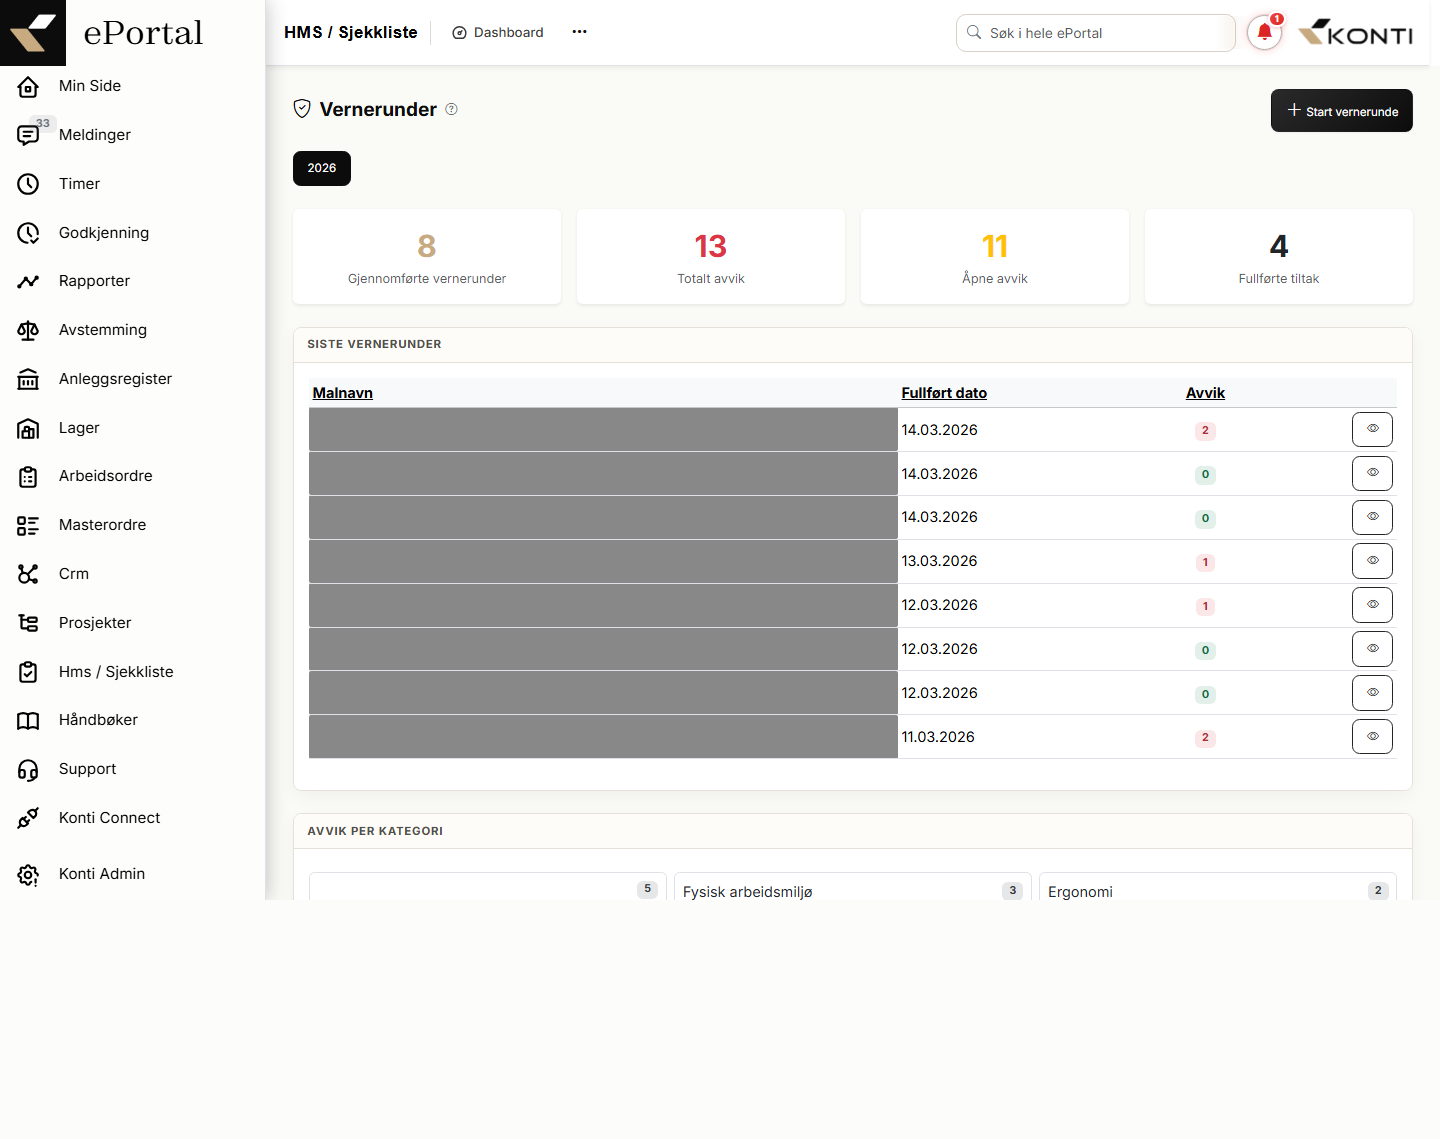Image resolution: width=1440 pixels, height=1139 pixels.
Task: View first 14.03.2026 vernerunde with 2 avvik
Action: pyautogui.click(x=1372, y=429)
